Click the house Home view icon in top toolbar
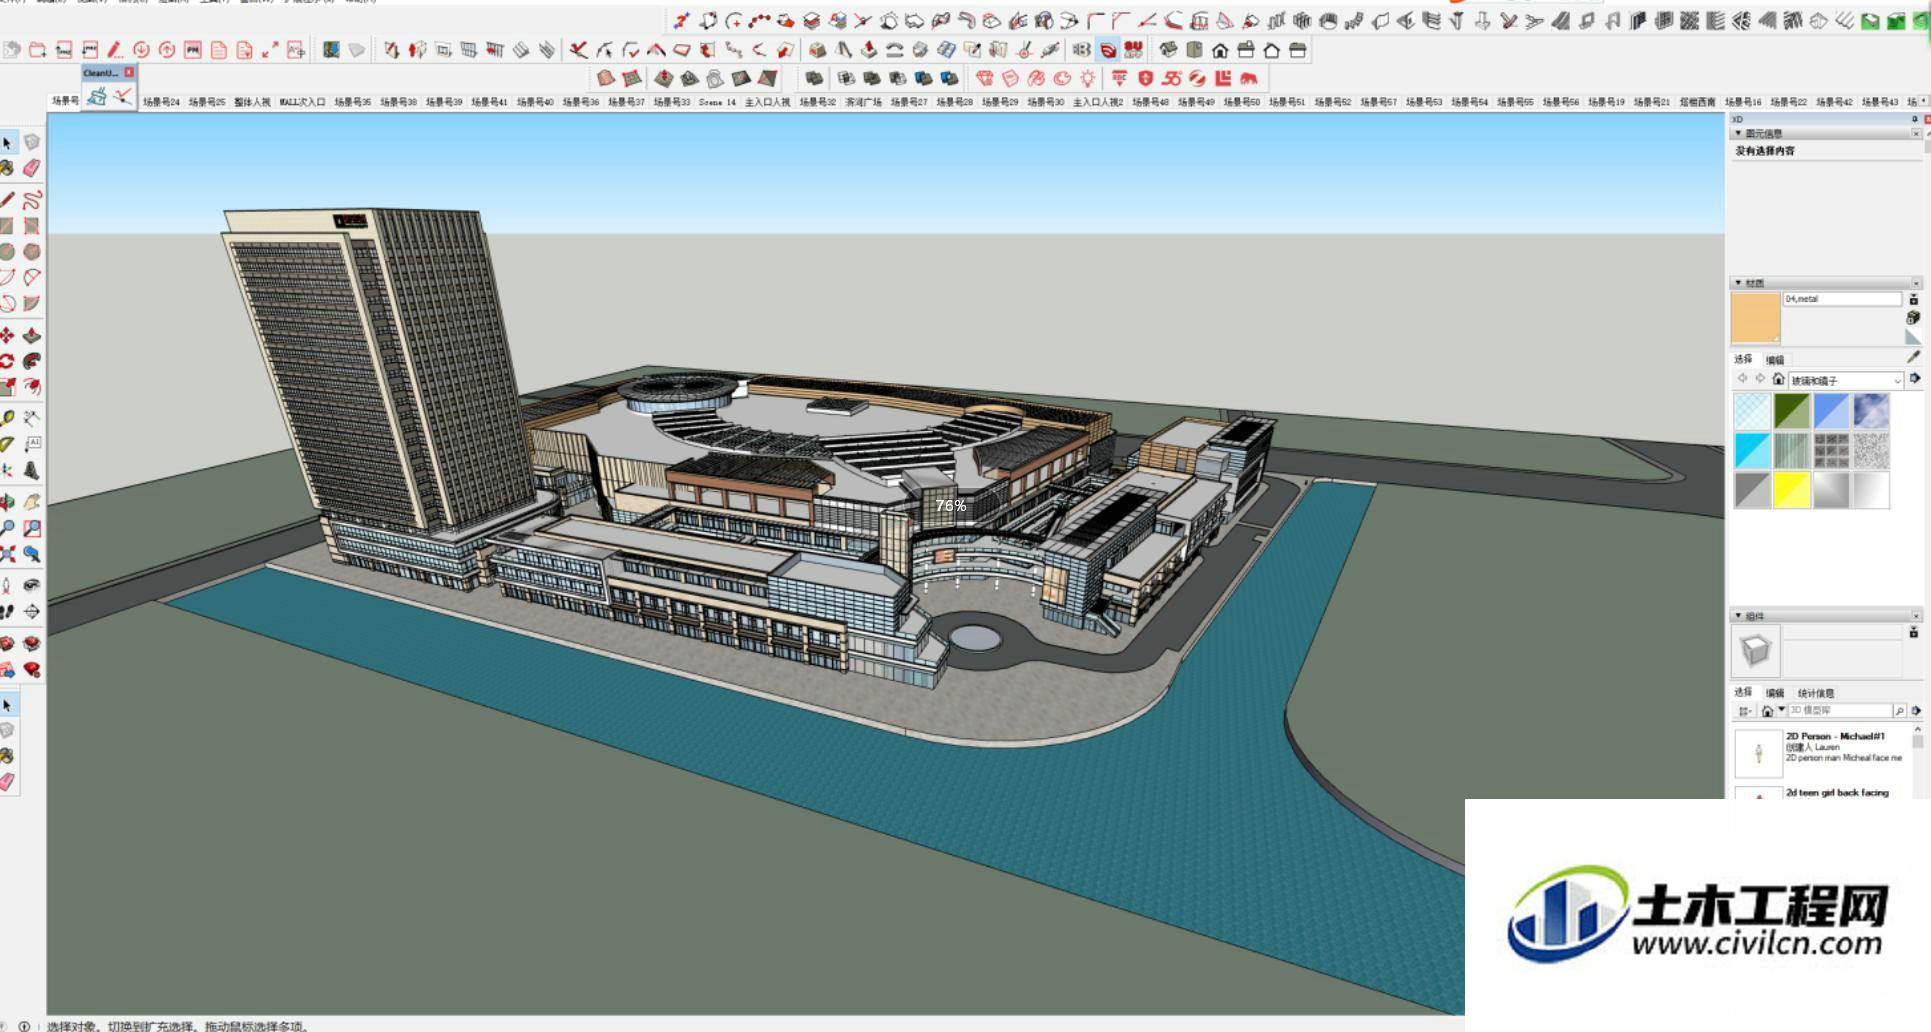 pyautogui.click(x=1220, y=50)
